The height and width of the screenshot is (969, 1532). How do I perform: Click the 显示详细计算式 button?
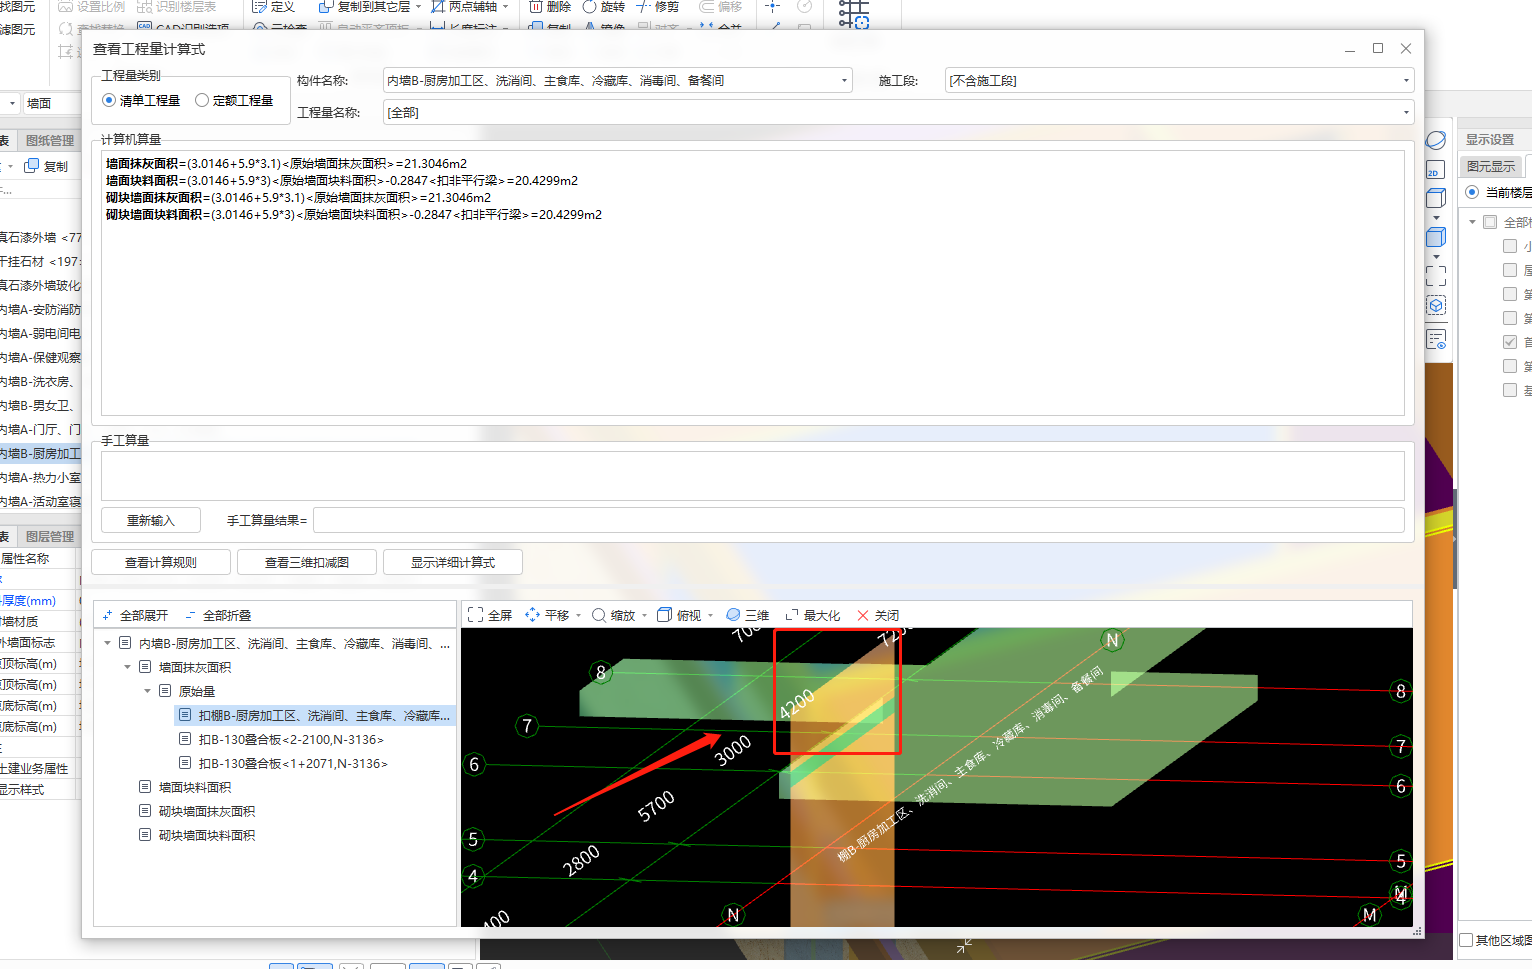coord(452,562)
